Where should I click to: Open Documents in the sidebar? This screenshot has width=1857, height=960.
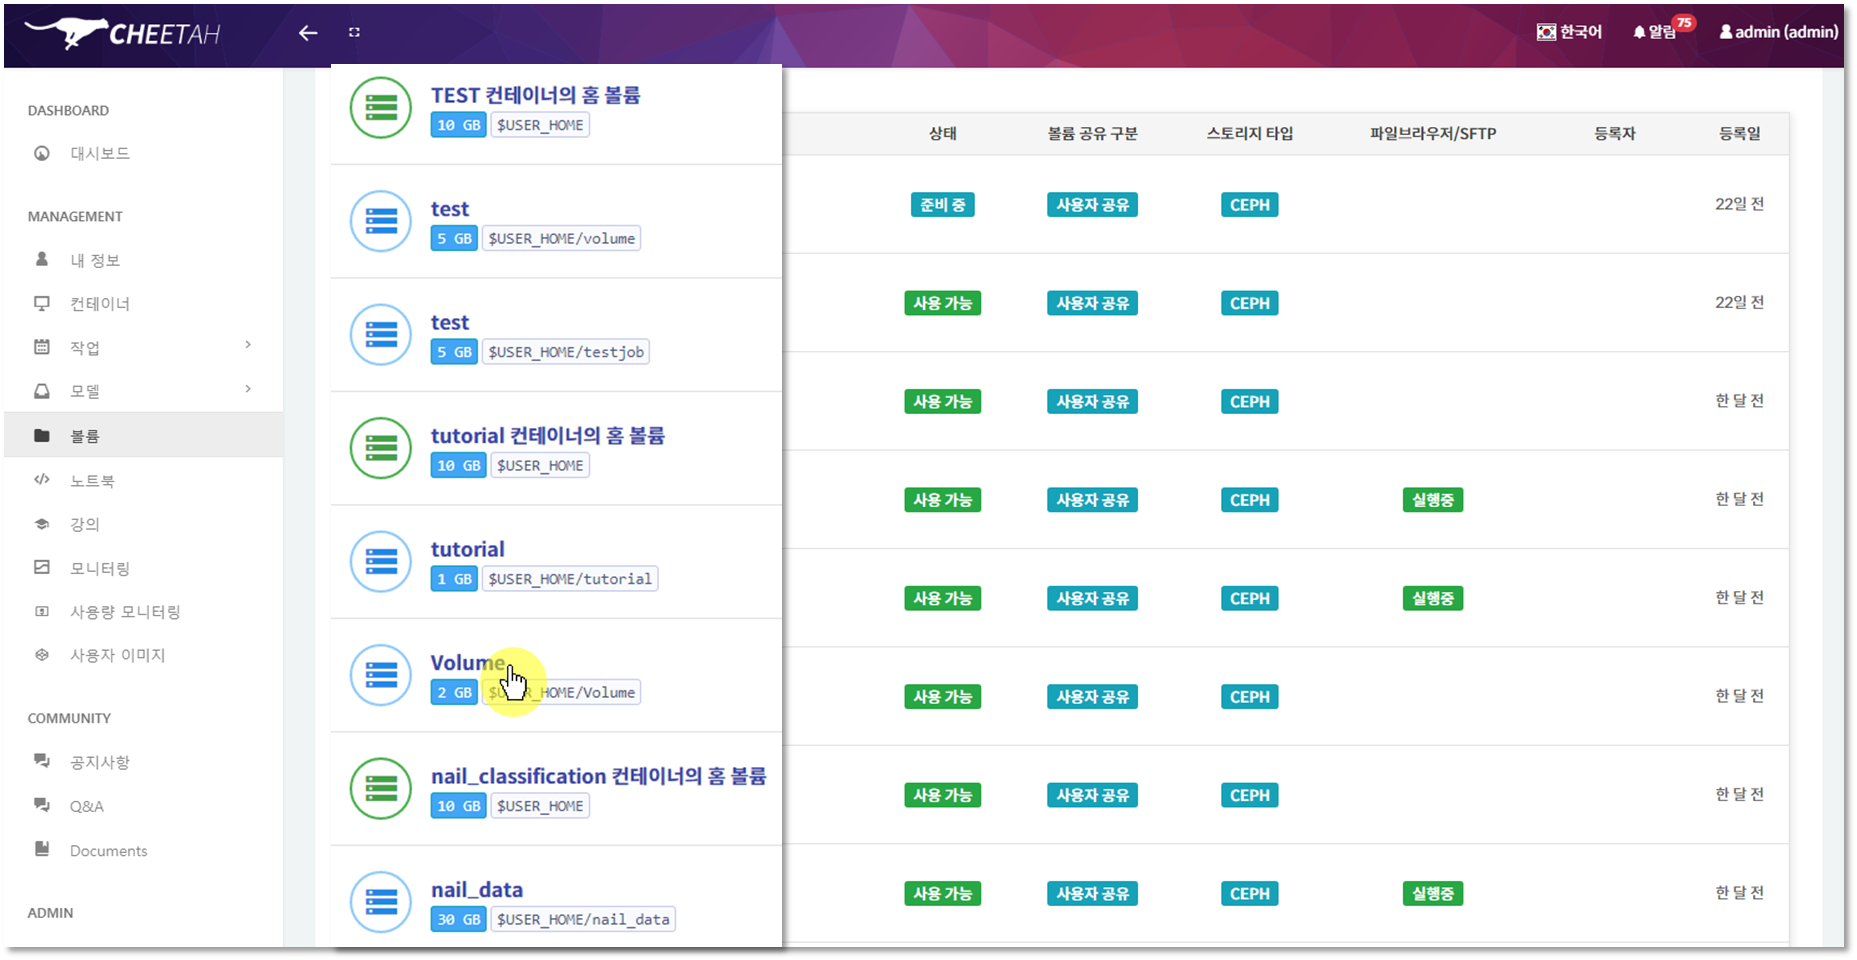[x=109, y=851]
